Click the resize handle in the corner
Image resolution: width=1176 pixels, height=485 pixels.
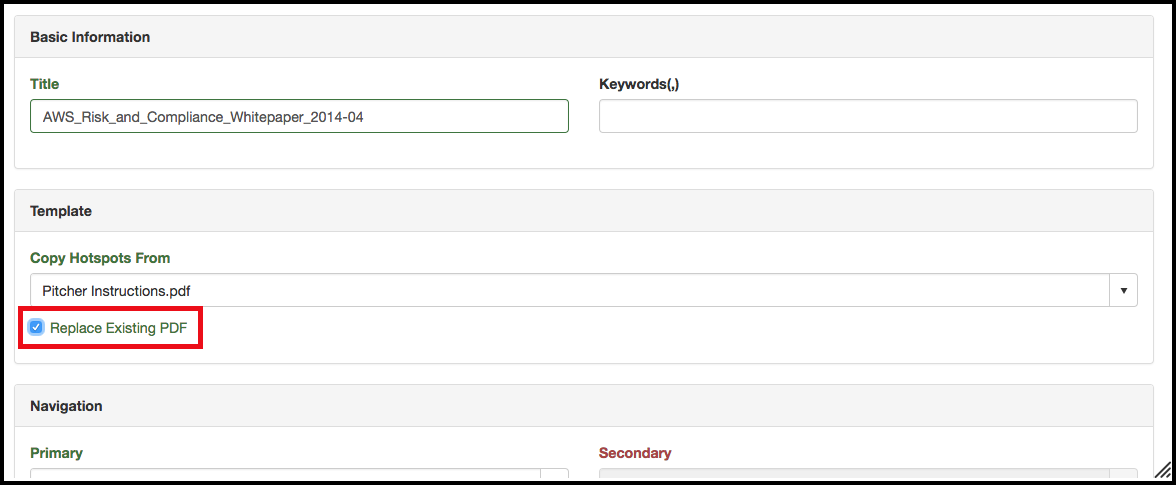[x=1163, y=471]
